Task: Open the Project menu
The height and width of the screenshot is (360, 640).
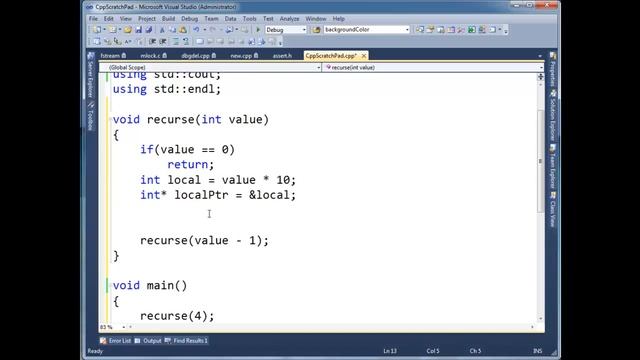Action: [147, 19]
